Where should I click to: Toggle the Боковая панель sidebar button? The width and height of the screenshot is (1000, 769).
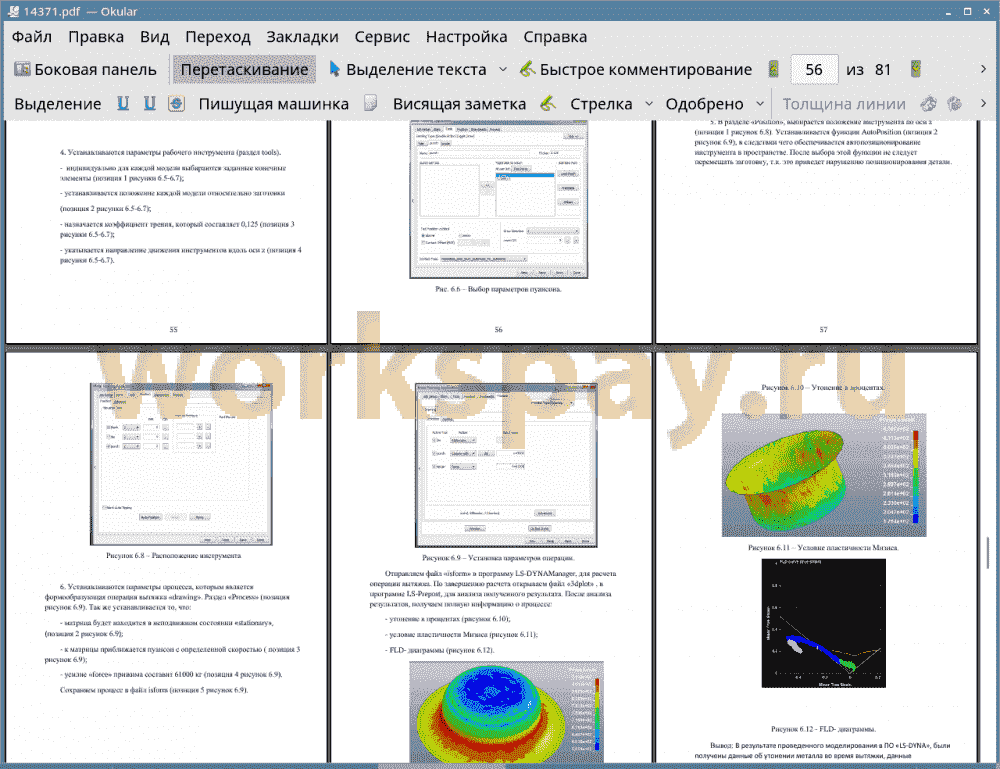pos(85,70)
